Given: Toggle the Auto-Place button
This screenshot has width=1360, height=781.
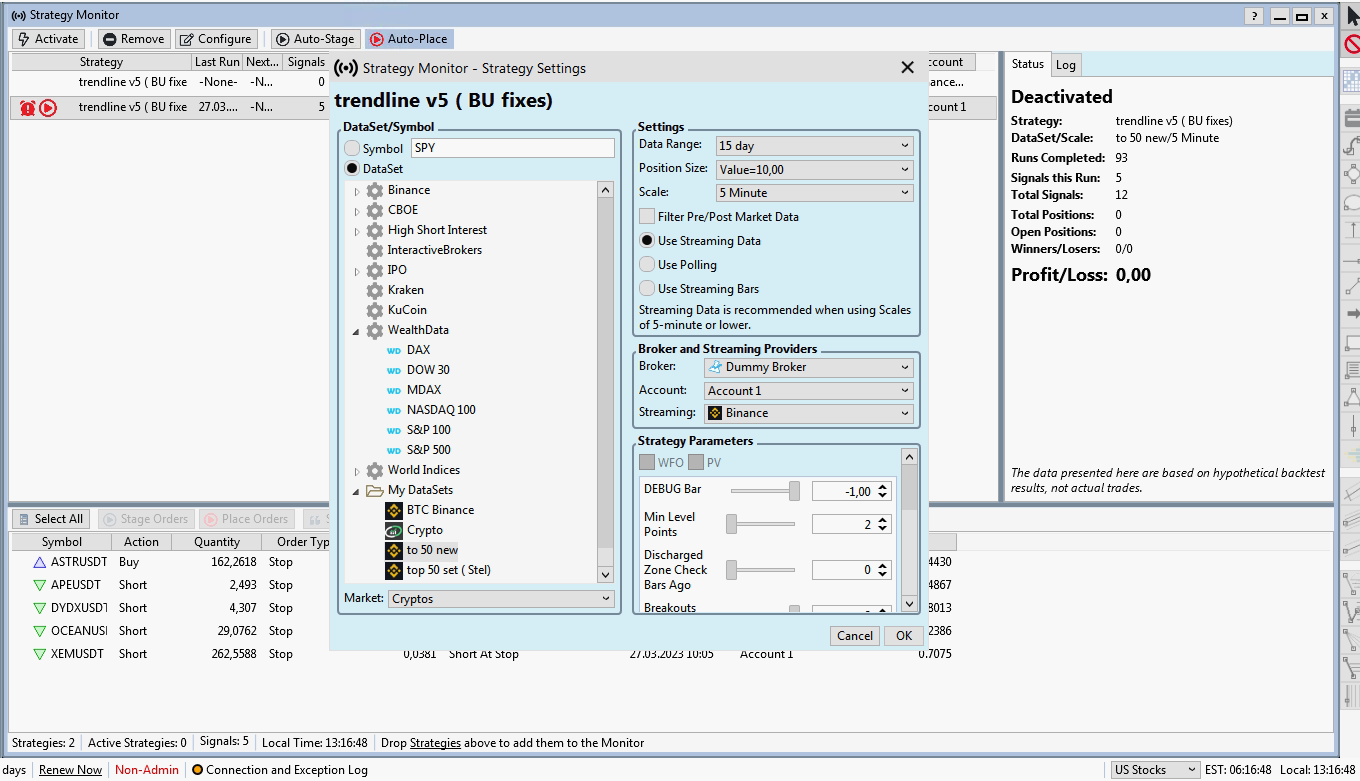Looking at the screenshot, I should pos(408,39).
